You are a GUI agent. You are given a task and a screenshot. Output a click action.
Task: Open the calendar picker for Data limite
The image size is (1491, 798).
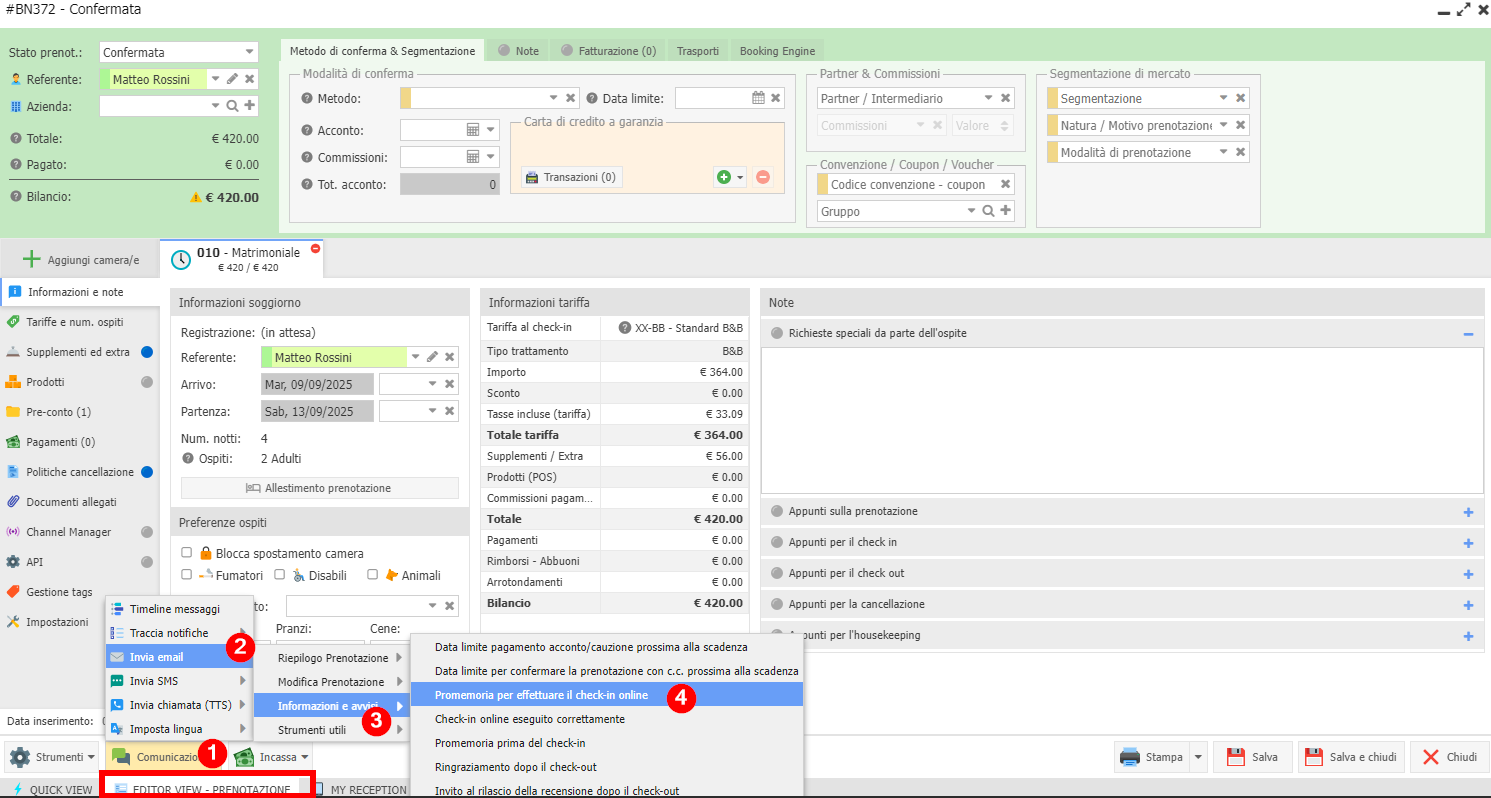[x=759, y=98]
